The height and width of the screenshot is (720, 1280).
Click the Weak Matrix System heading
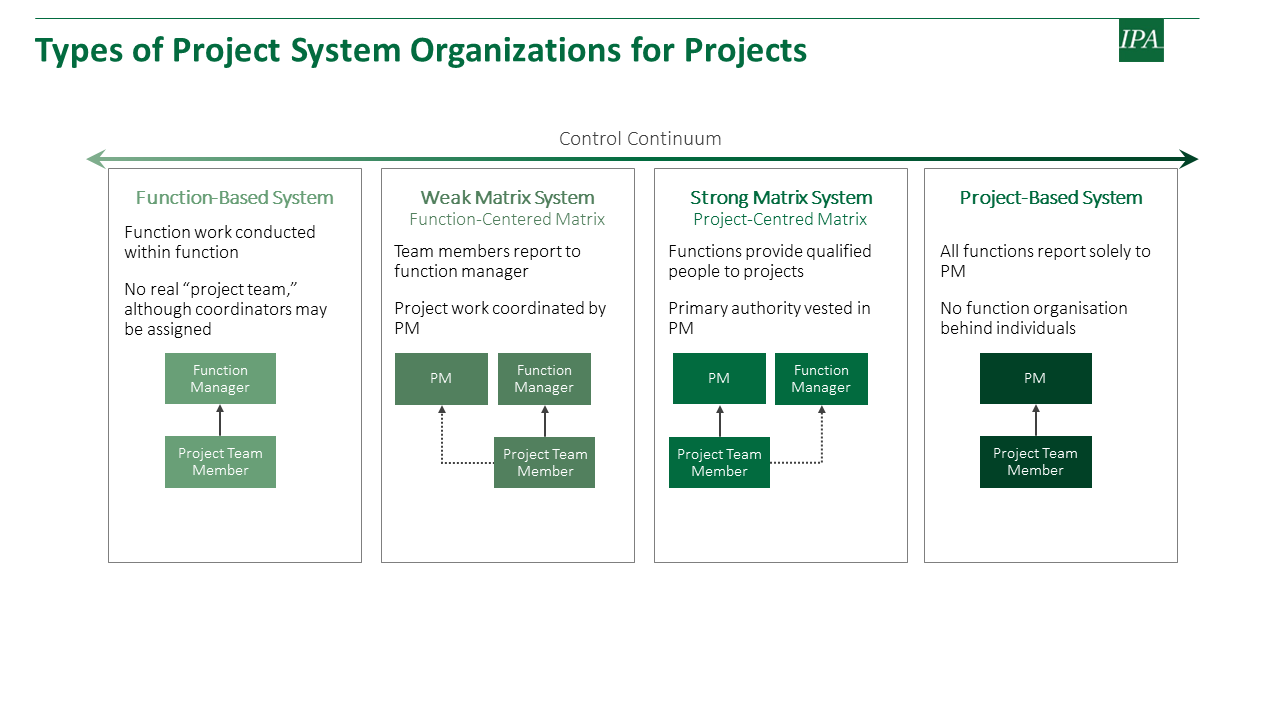508,198
